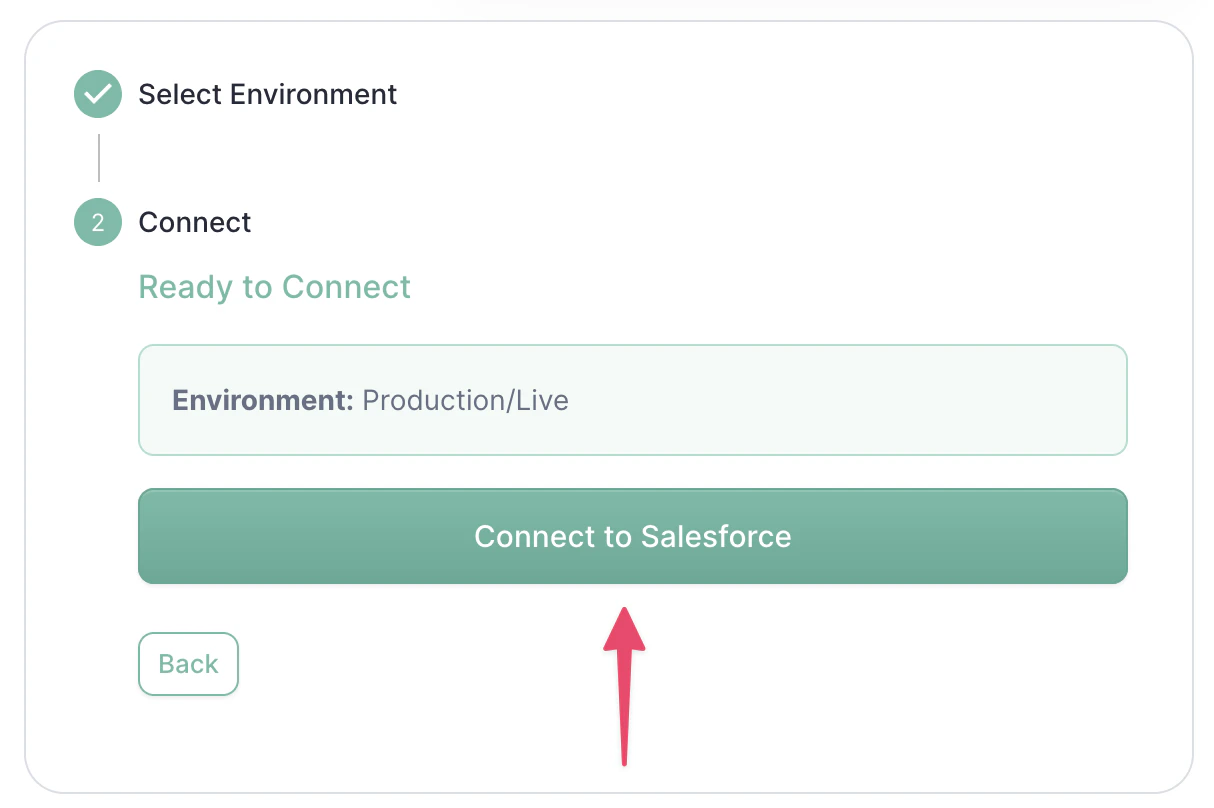Click the number 2 in step indicator
This screenshot has width=1214, height=808.
(x=98, y=222)
